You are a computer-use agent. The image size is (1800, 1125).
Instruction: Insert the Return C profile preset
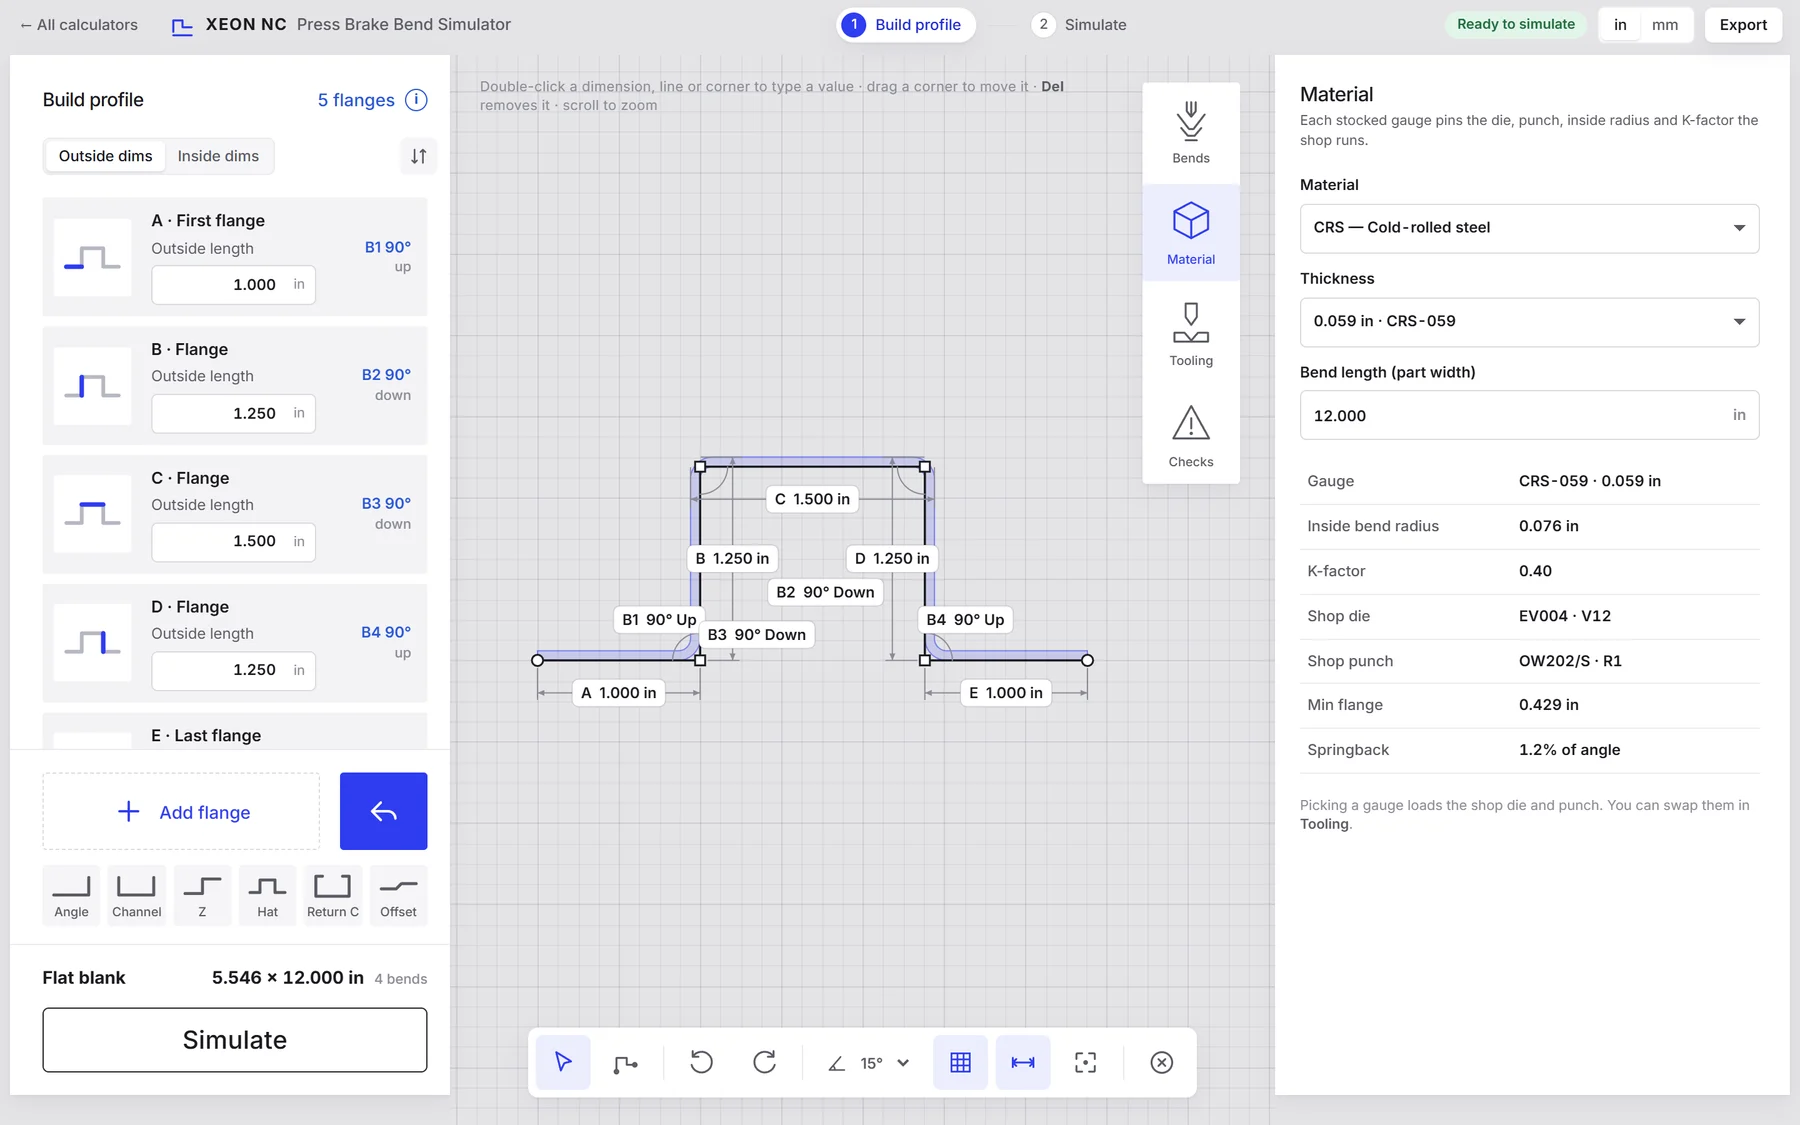tap(333, 894)
